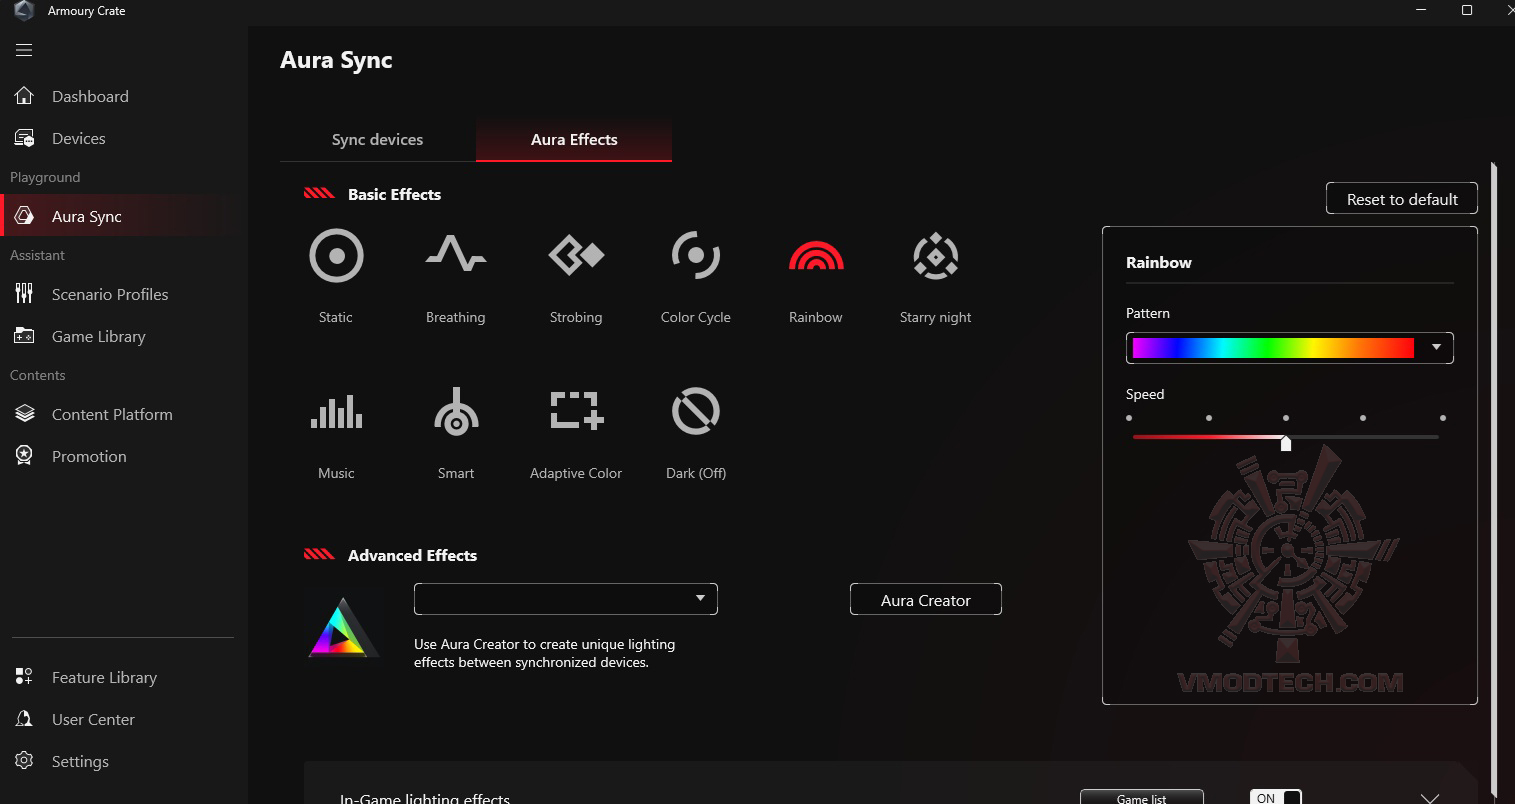The width and height of the screenshot is (1515, 804).
Task: Click the "In-Game lighting effects" text
Action: click(x=425, y=798)
